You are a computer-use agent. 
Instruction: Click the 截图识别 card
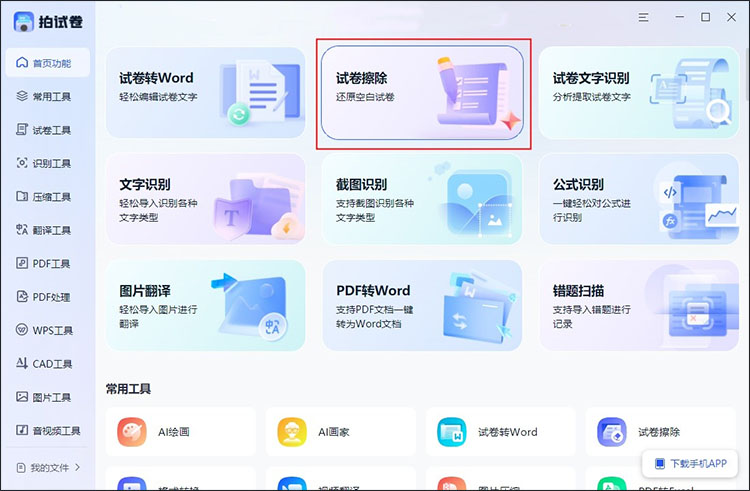(421, 199)
